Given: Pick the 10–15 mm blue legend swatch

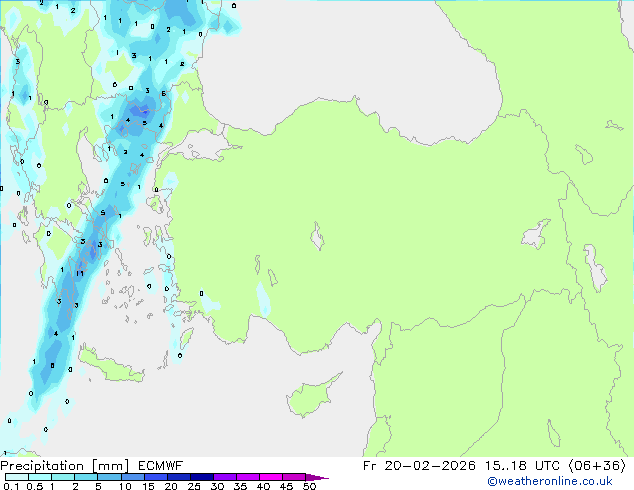Looking at the screenshot, I should [133, 477].
